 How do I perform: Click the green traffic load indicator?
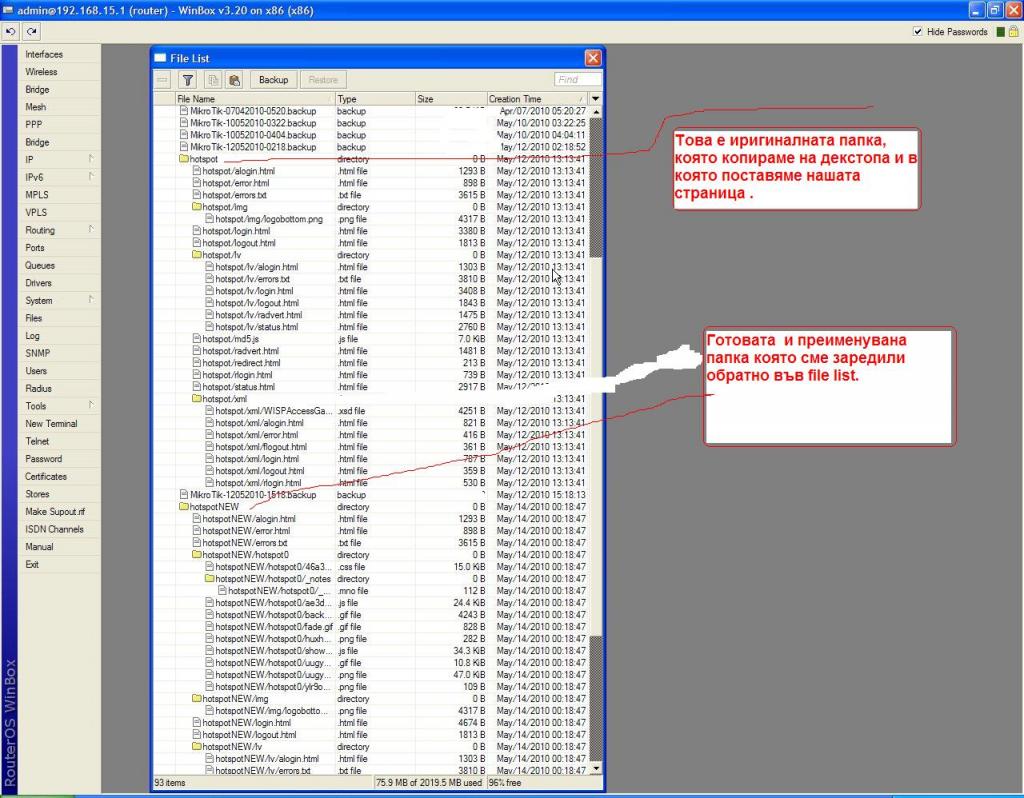coord(999,32)
